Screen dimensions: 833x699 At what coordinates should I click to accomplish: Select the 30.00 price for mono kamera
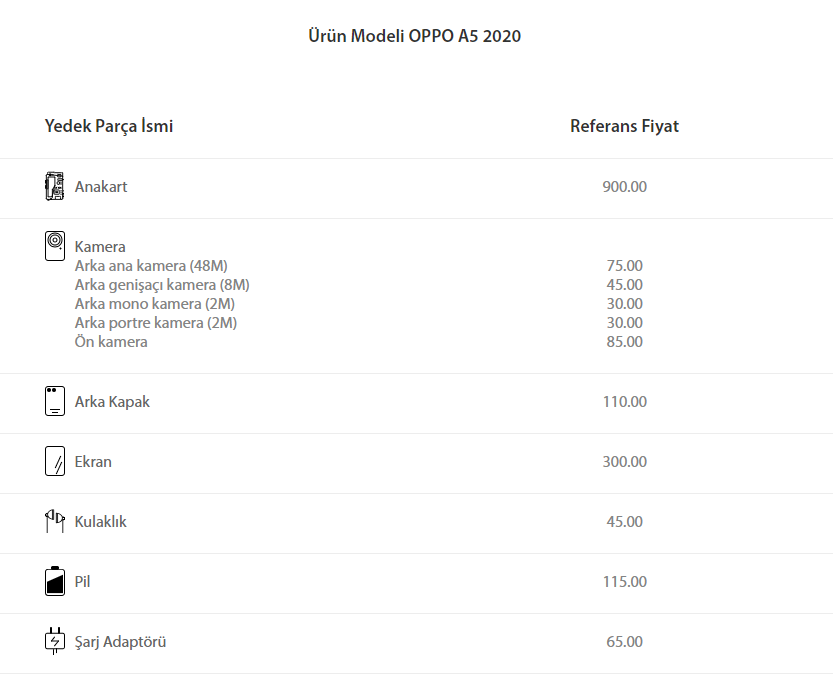(x=624, y=304)
